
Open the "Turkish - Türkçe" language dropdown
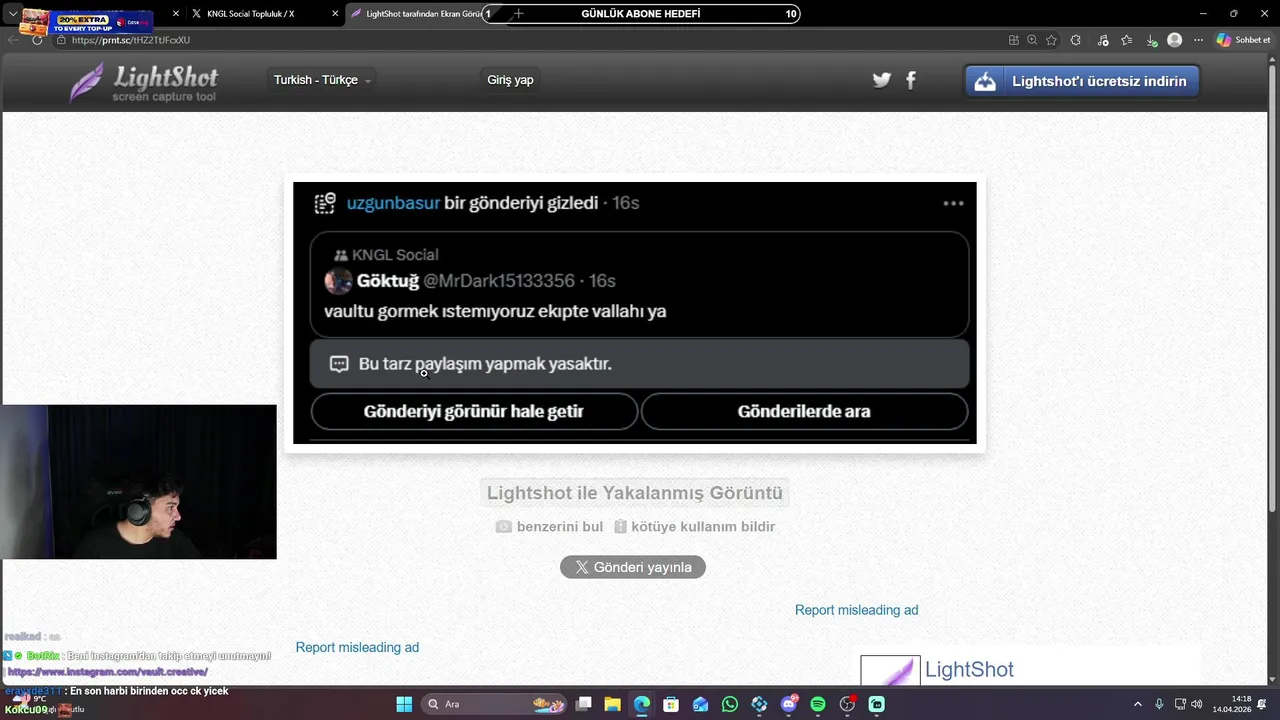tap(322, 80)
